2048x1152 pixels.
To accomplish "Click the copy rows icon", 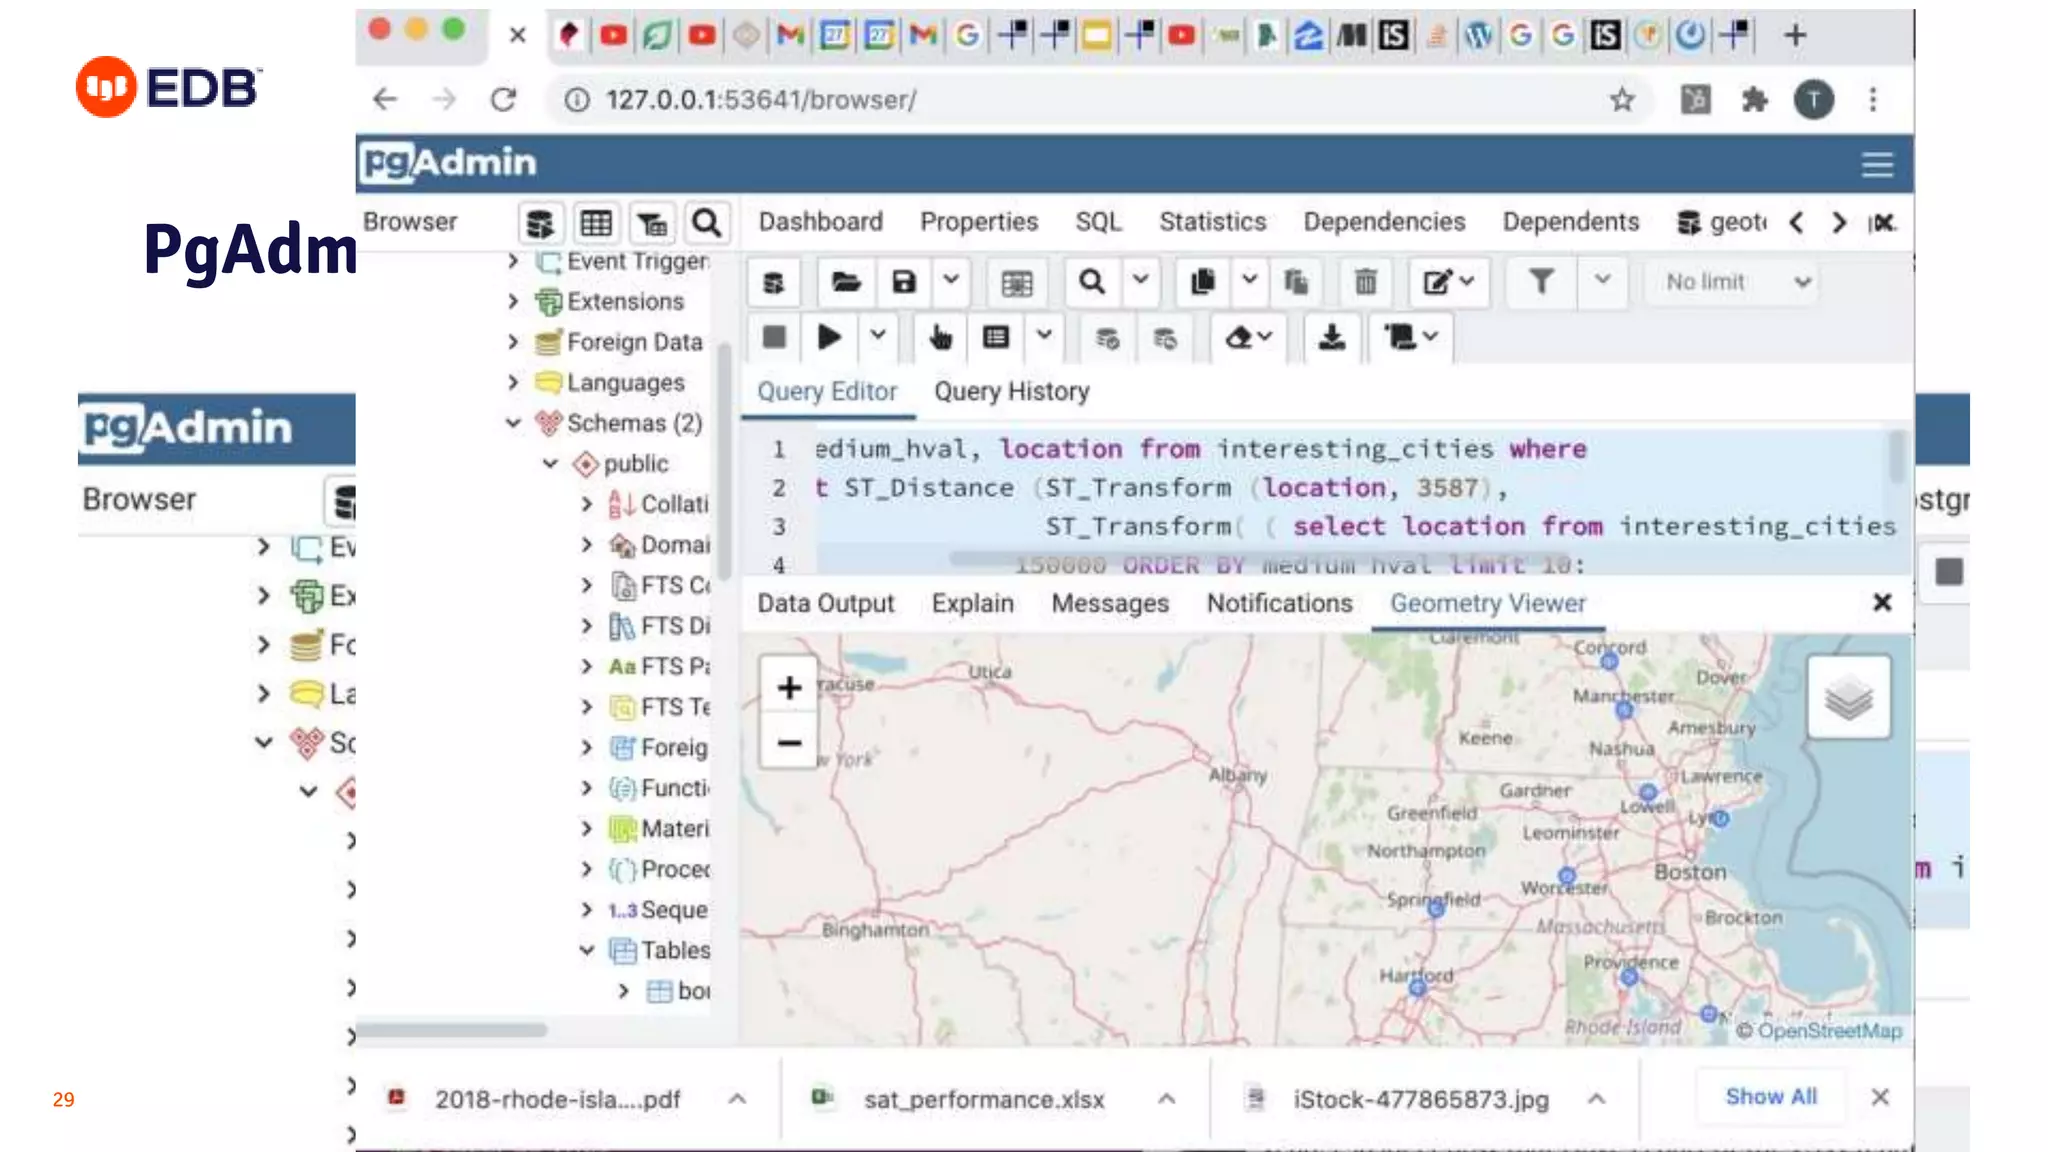I will [1203, 283].
